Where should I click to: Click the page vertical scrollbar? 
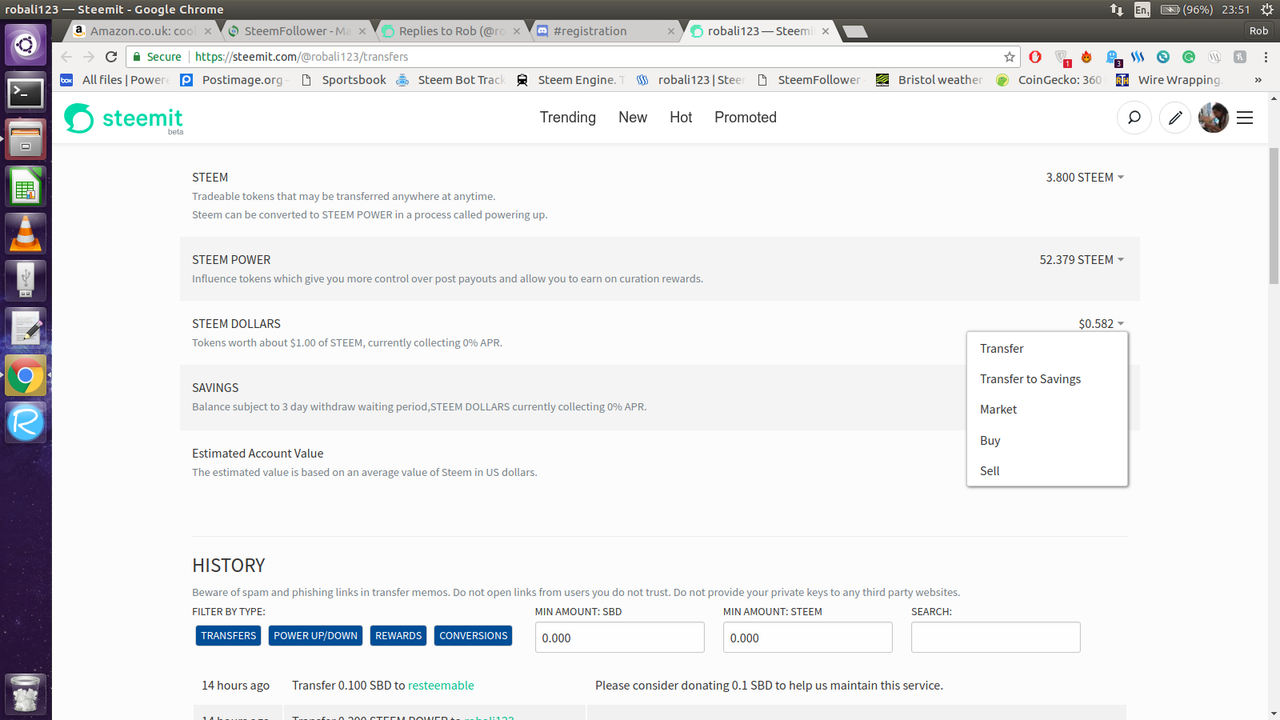1273,214
